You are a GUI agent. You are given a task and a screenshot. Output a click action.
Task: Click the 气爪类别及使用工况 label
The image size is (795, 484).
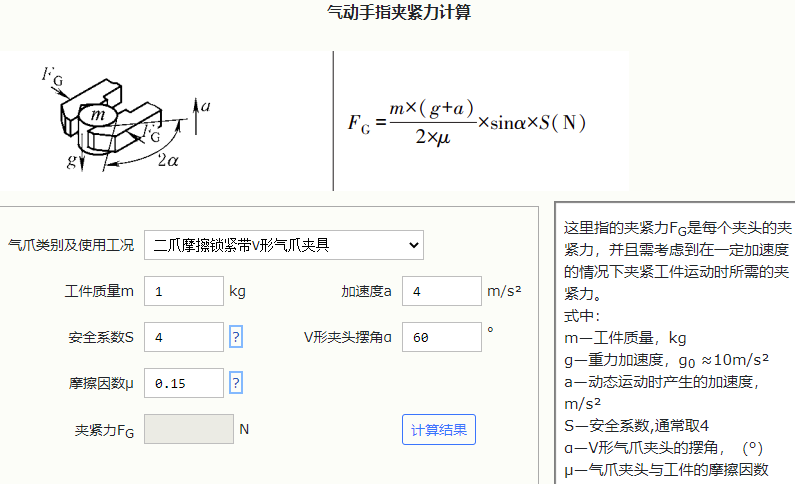pyautogui.click(x=71, y=245)
